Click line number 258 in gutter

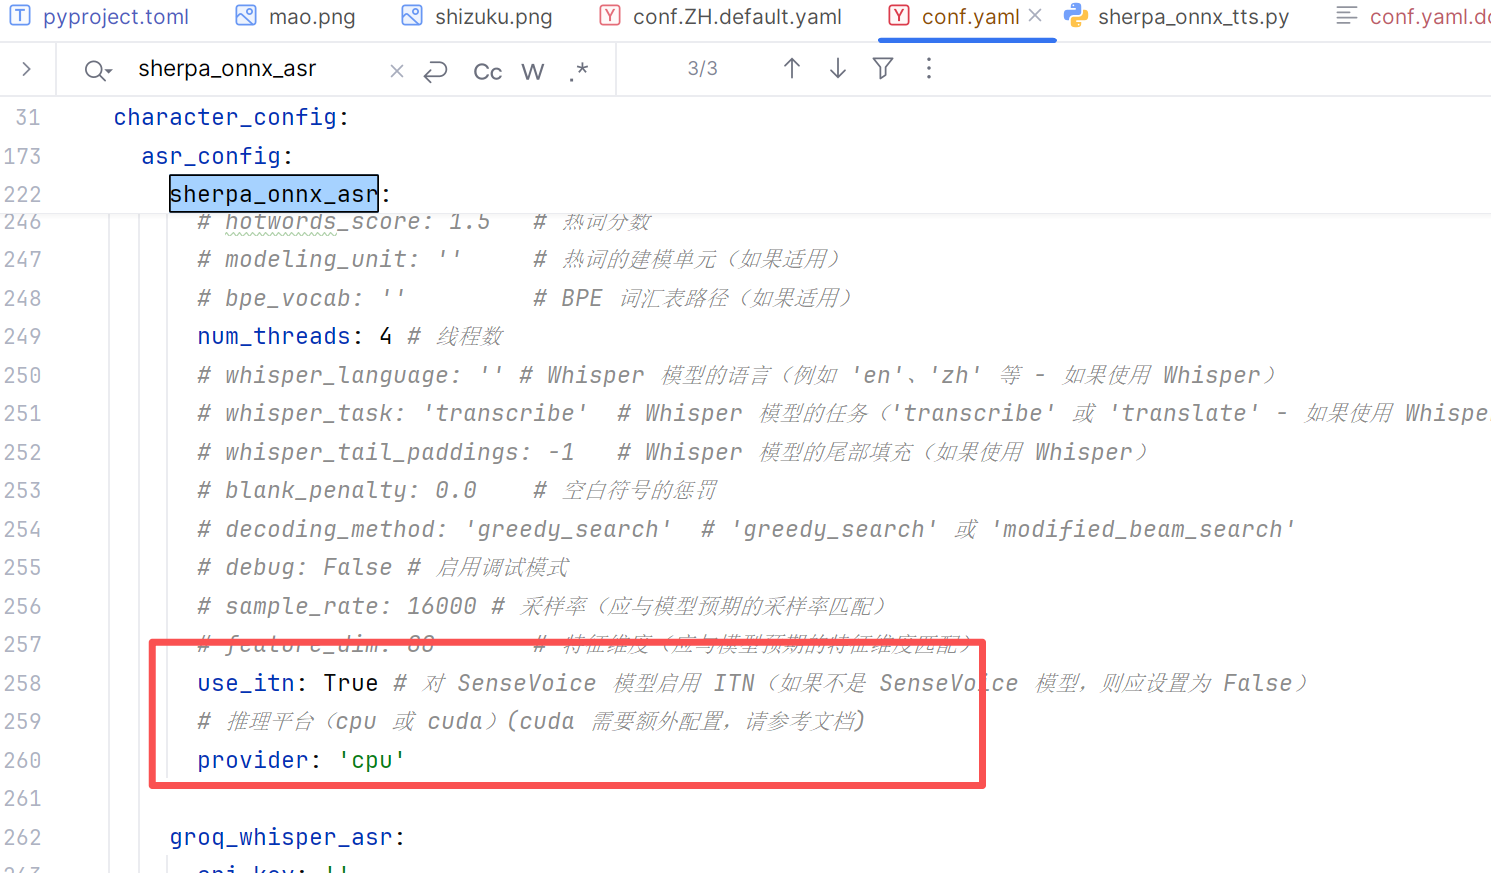22,683
